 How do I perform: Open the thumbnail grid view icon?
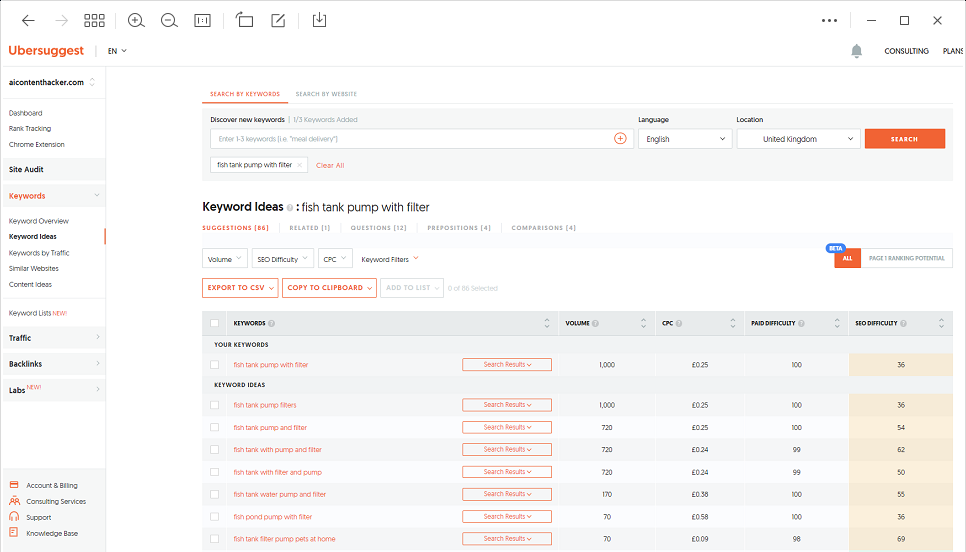pyautogui.click(x=94, y=20)
